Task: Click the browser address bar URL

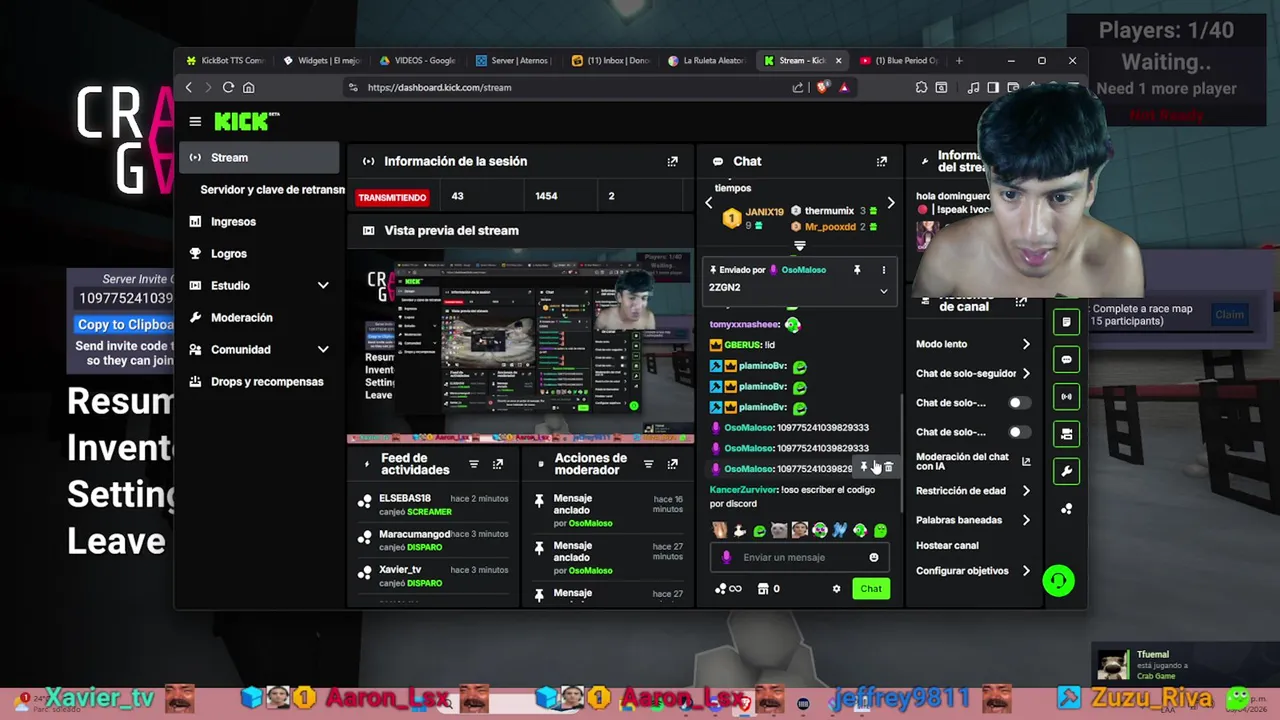Action: coord(439,88)
